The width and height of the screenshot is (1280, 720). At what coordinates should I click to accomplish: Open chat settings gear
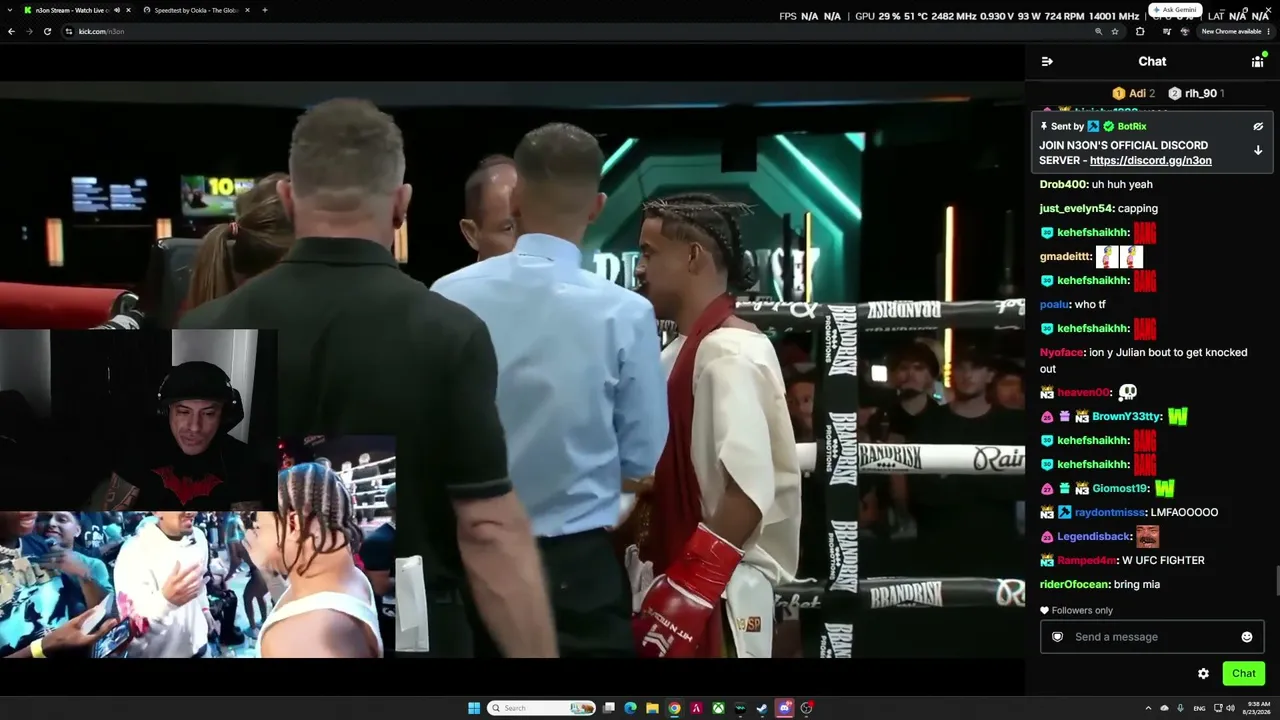1203,674
